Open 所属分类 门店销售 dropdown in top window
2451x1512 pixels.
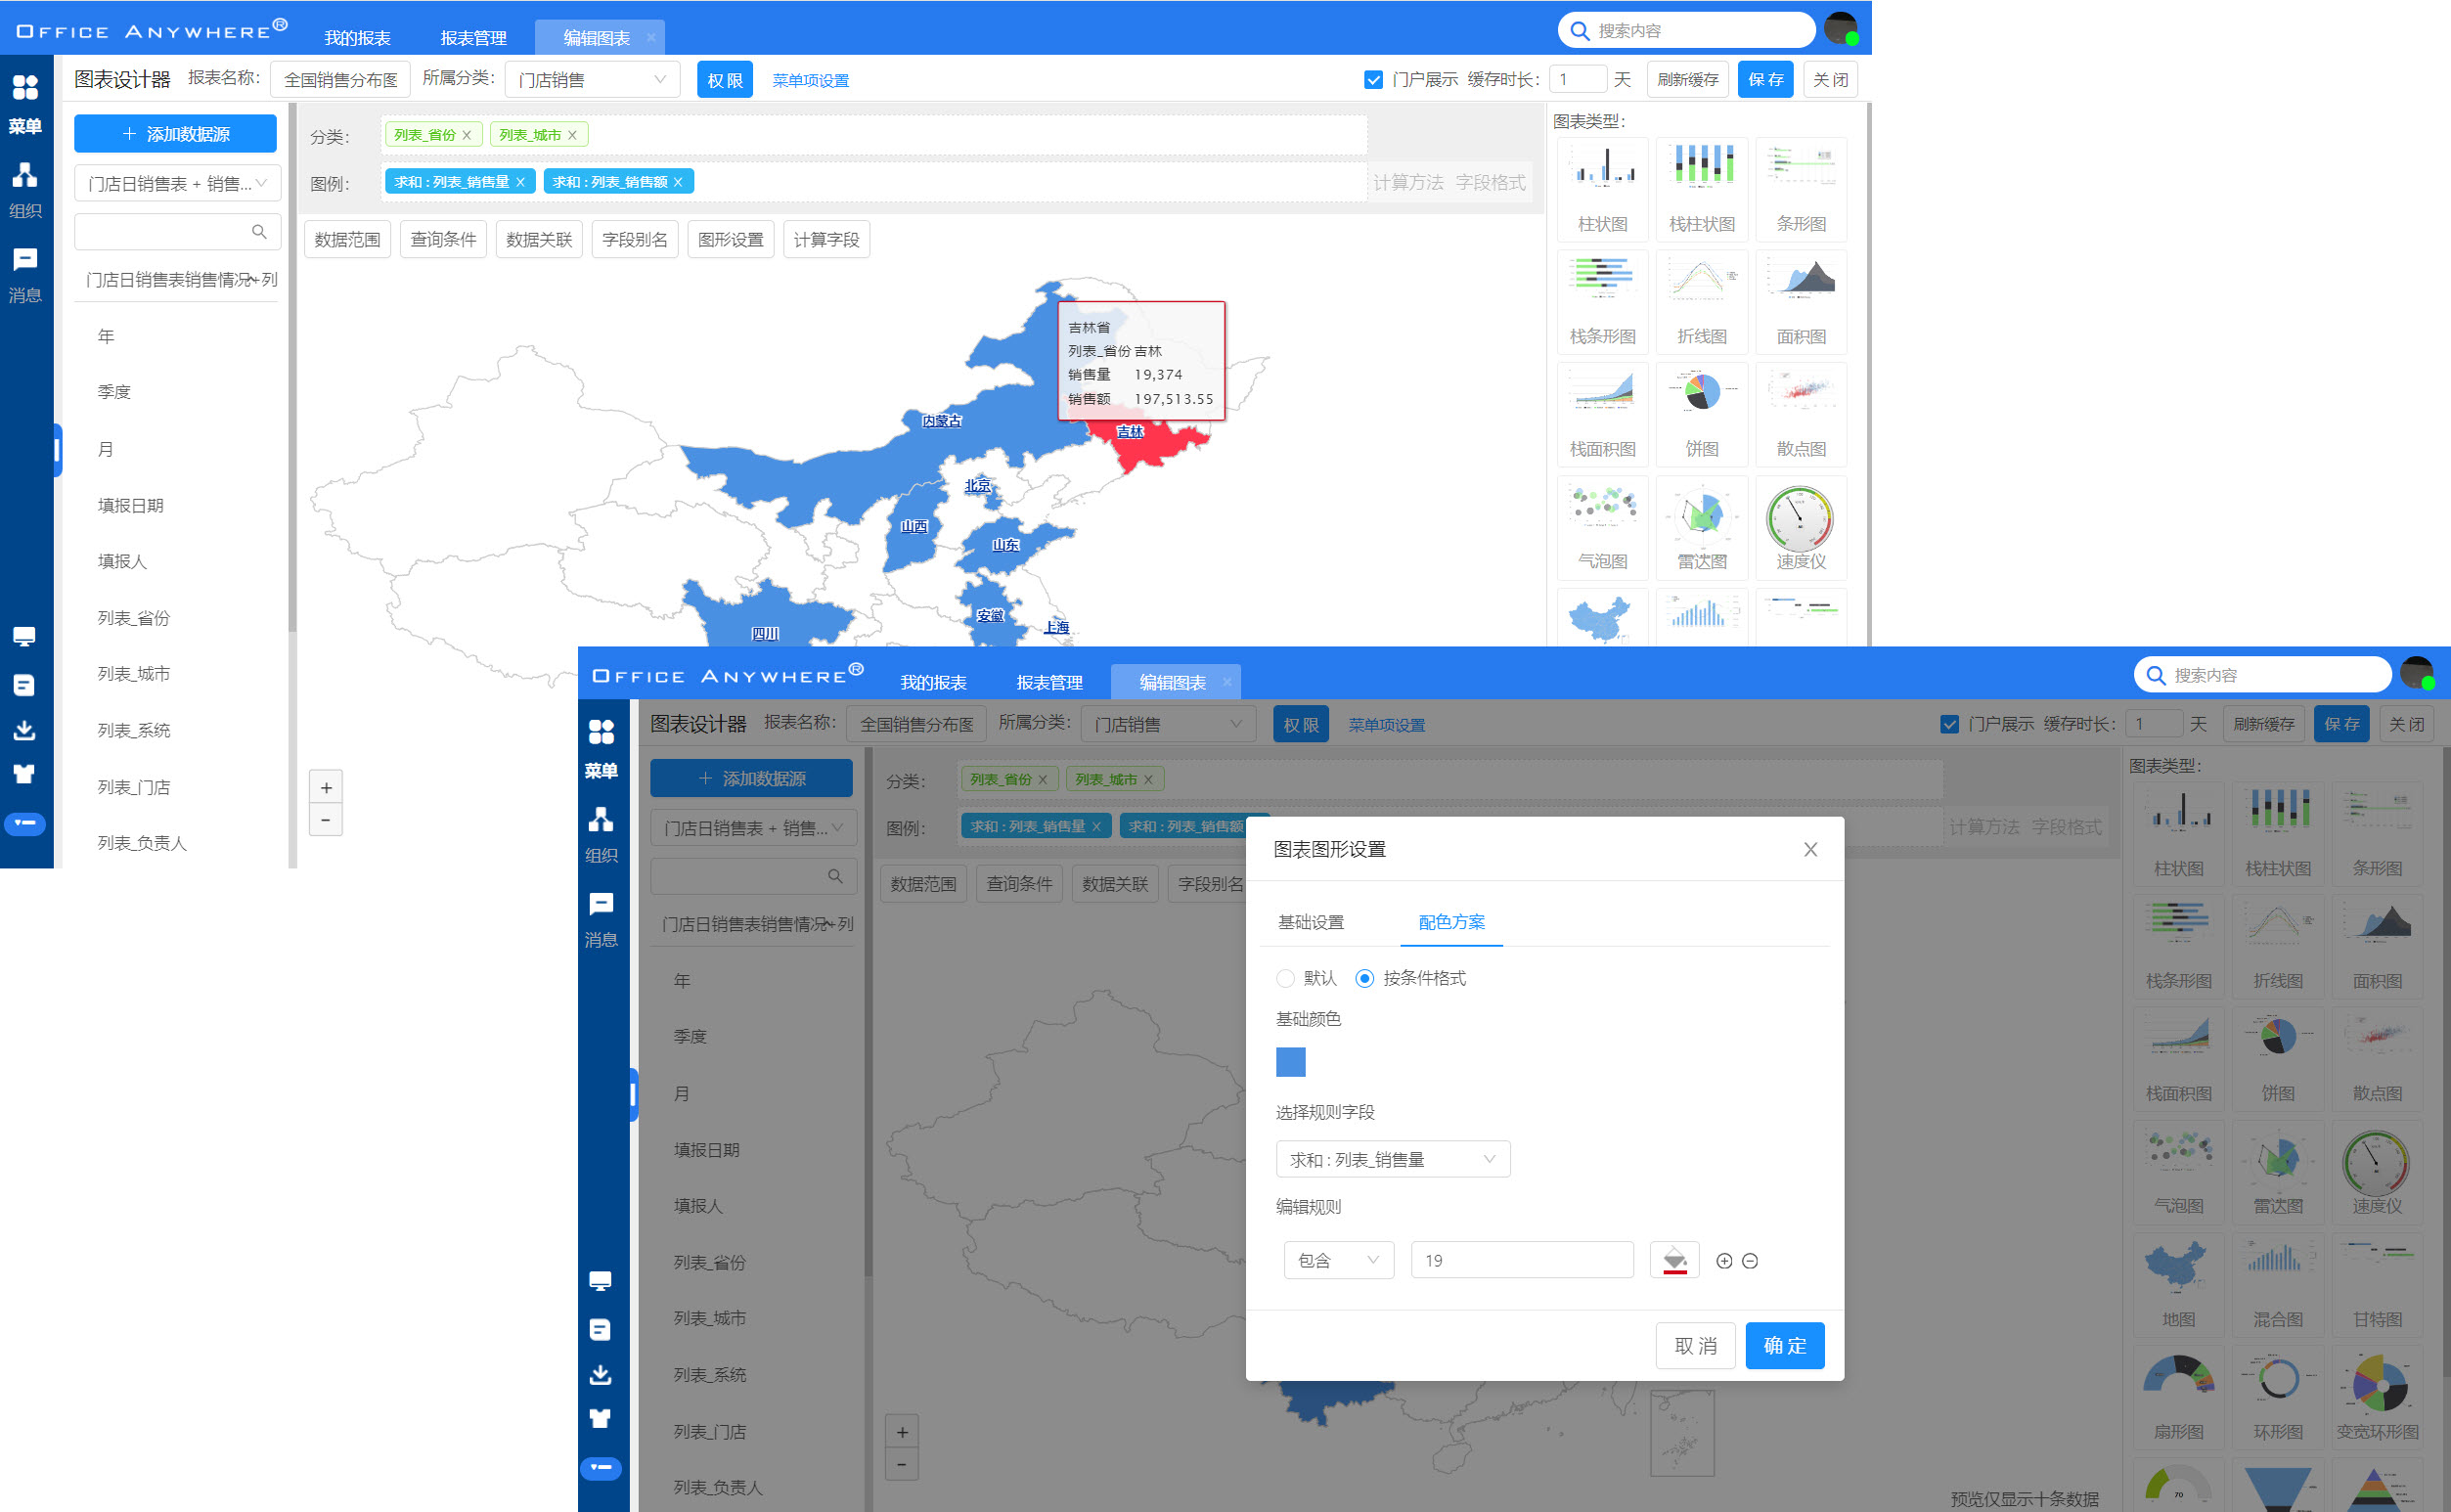point(592,80)
